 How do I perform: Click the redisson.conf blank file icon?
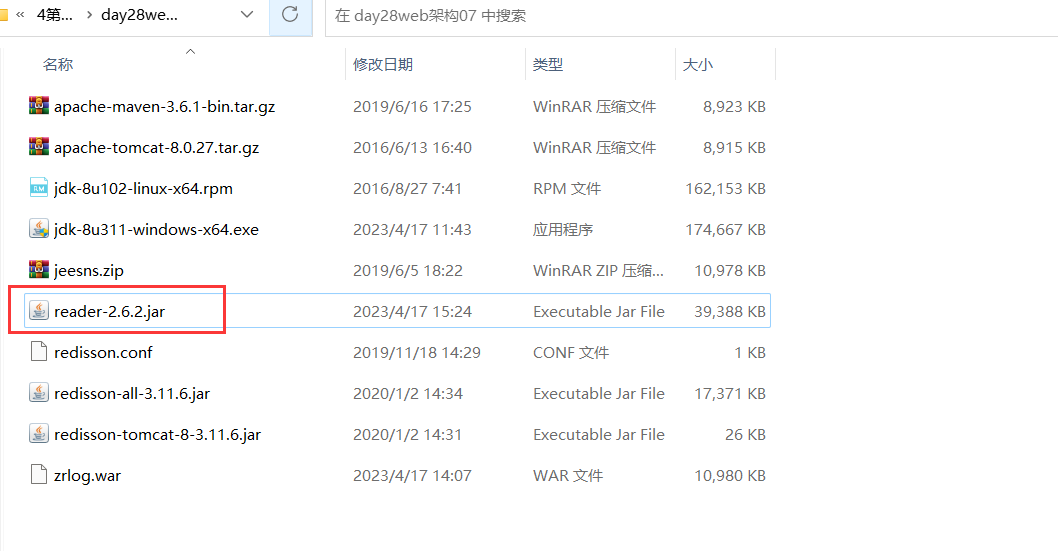39,352
